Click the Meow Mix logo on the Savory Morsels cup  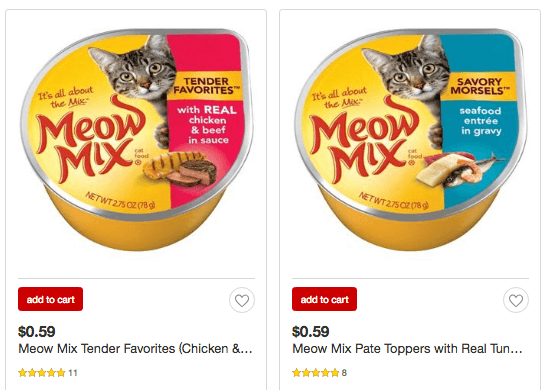[365, 139]
